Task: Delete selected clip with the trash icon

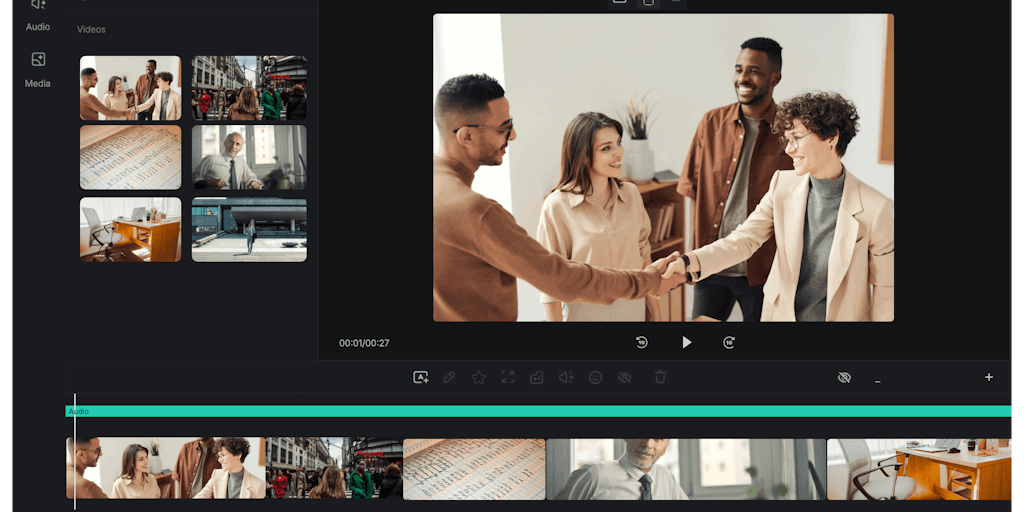Action: [660, 377]
